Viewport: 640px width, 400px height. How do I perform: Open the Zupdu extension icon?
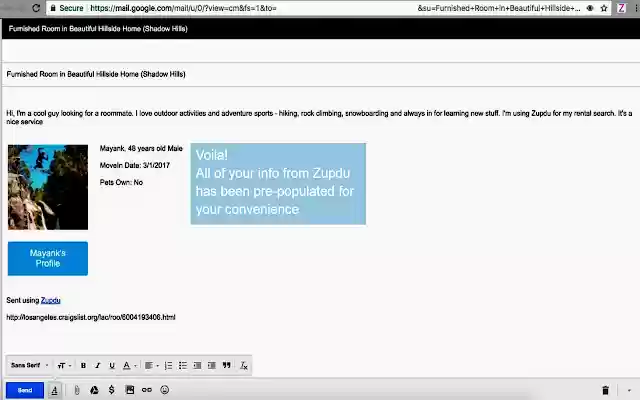[621, 8]
